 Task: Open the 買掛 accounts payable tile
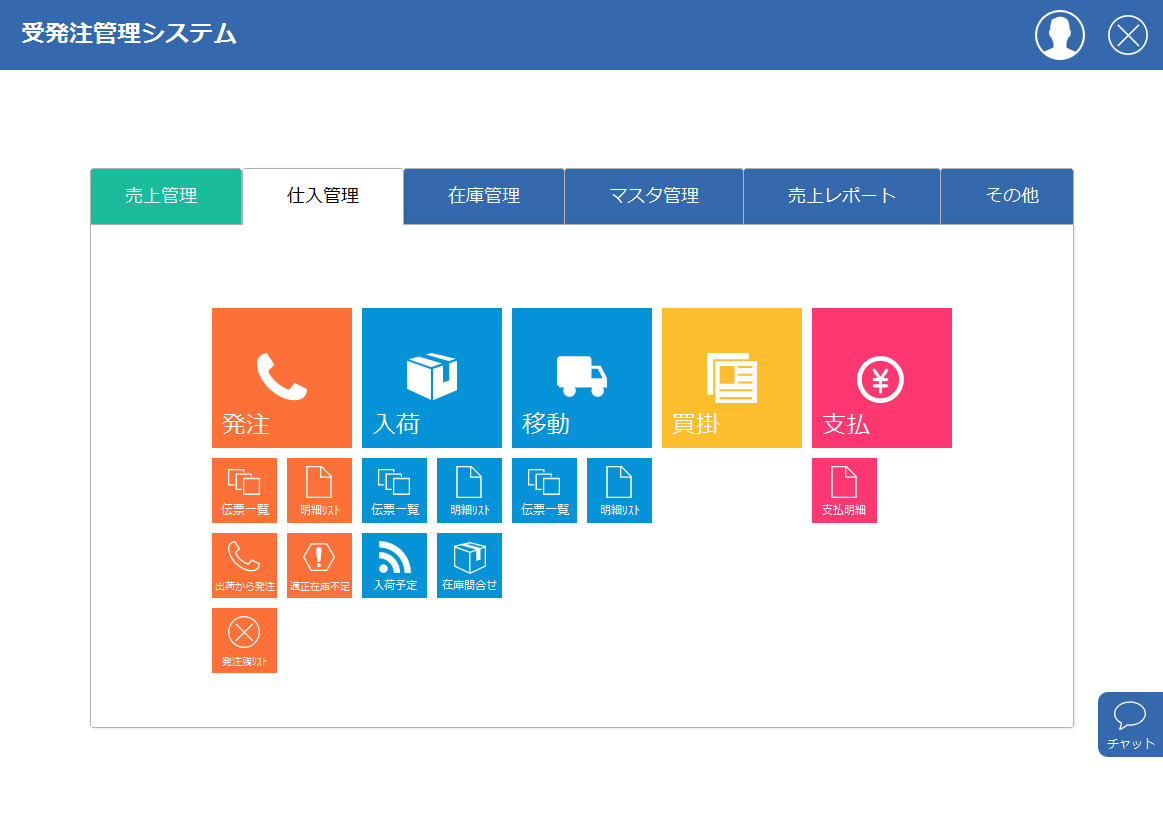[731, 378]
